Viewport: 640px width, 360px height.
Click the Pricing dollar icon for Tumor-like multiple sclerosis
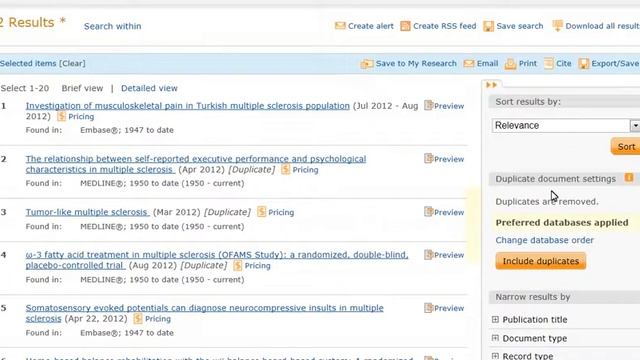(261, 212)
